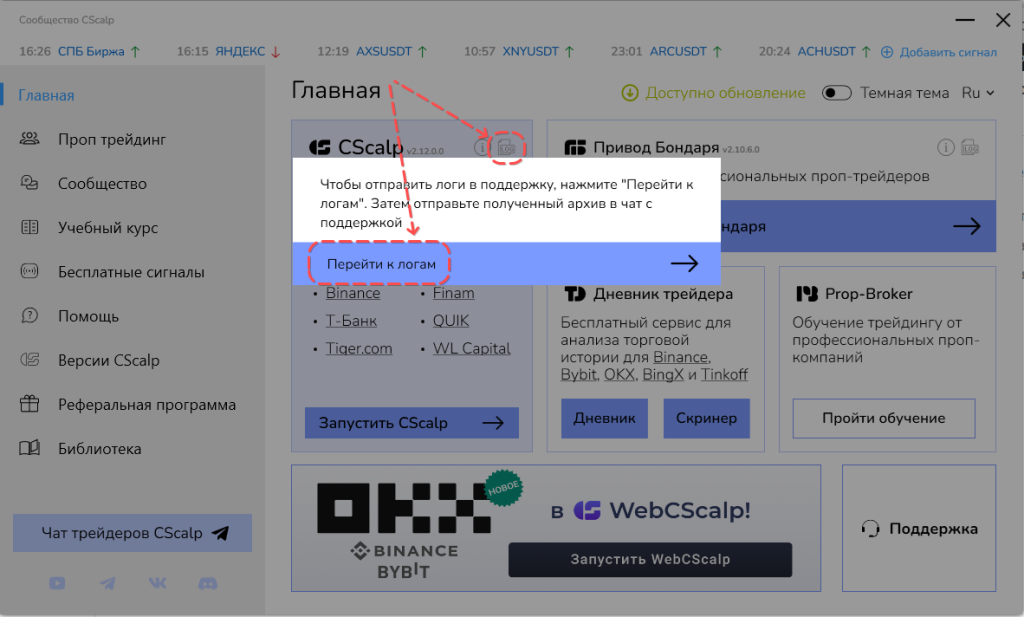Show info icon on CScalp card
The image size is (1024, 617).
(x=482, y=148)
